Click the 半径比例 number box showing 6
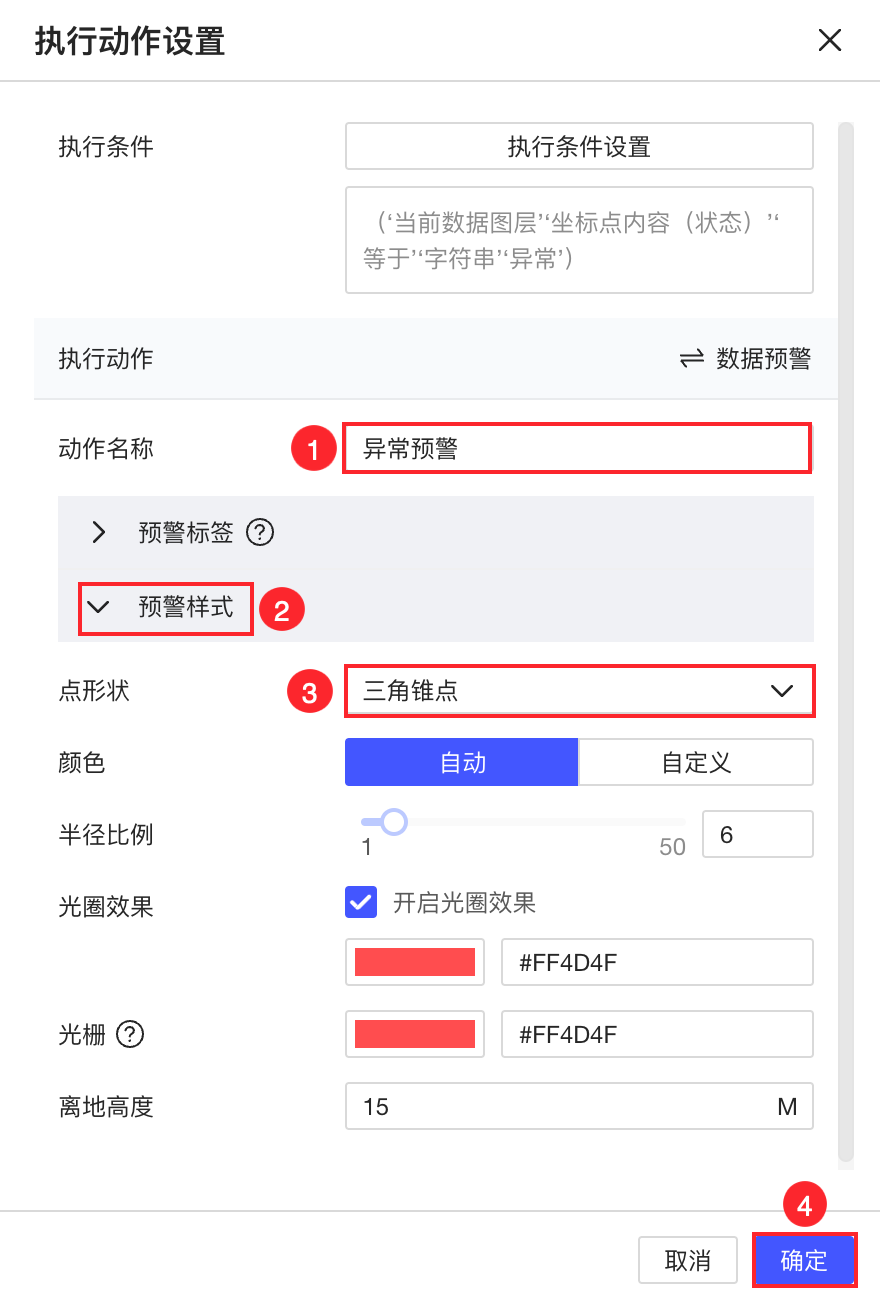The image size is (880, 1302). (758, 834)
